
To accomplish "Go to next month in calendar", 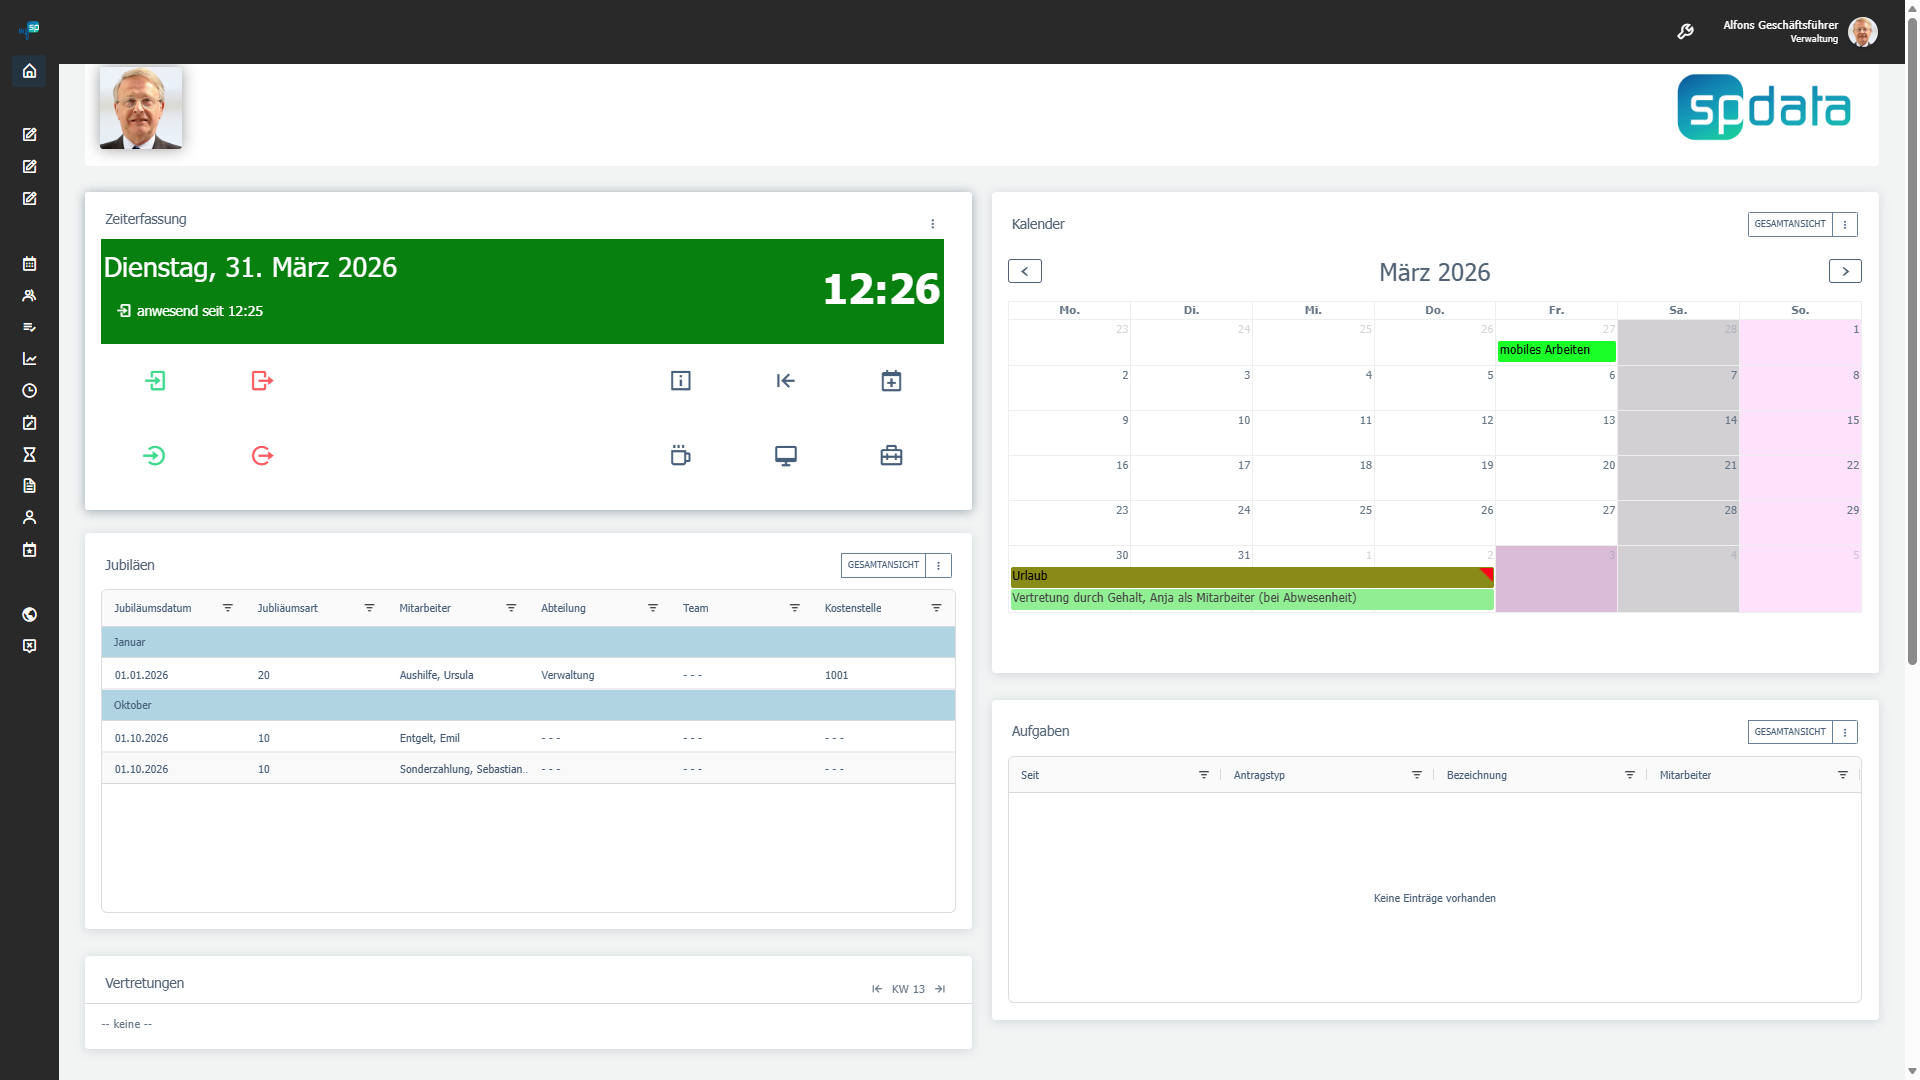I will [1845, 271].
